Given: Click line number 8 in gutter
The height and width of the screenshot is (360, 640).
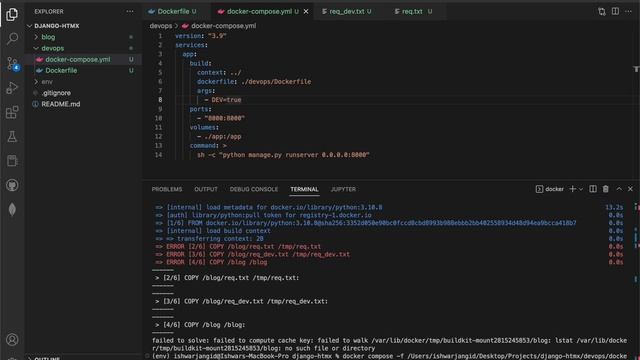Looking at the screenshot, I should pos(160,100).
